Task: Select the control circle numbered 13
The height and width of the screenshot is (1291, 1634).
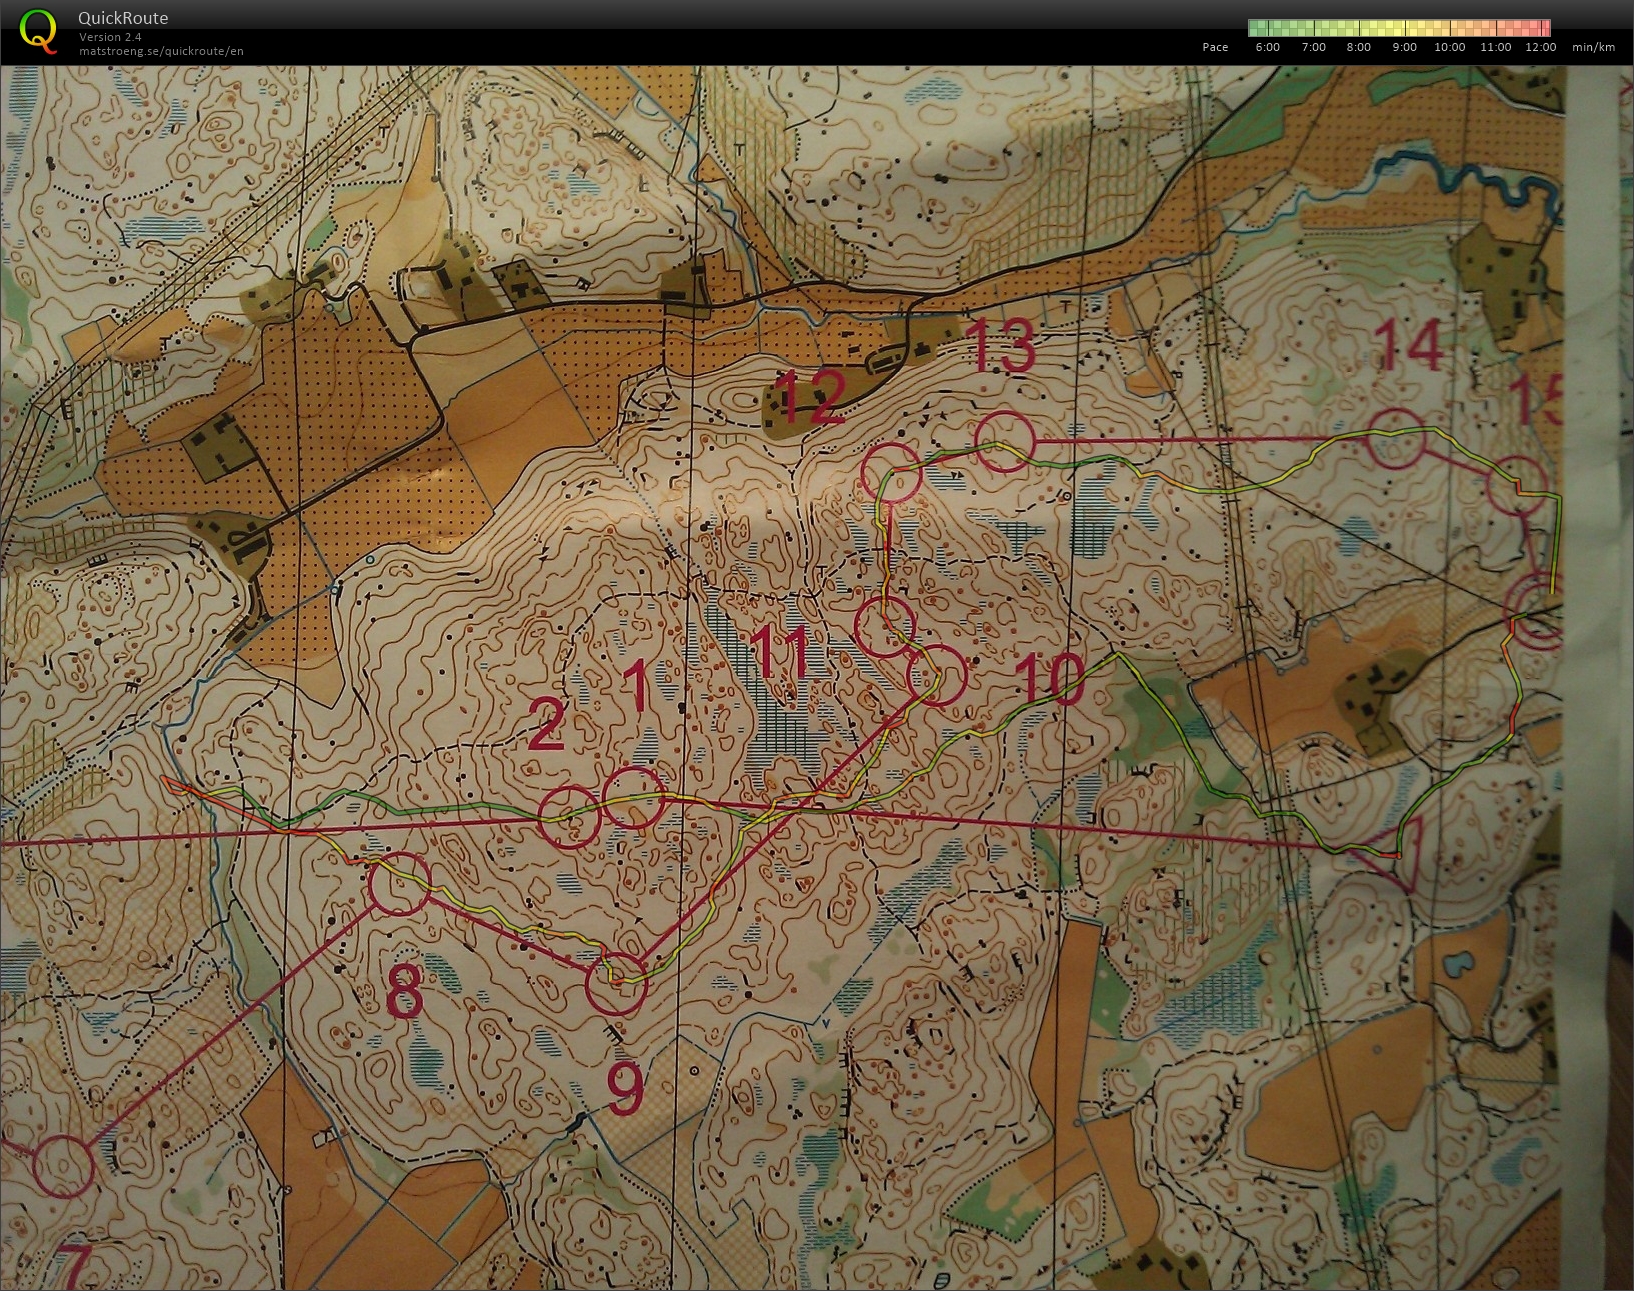Action: click(x=1005, y=440)
